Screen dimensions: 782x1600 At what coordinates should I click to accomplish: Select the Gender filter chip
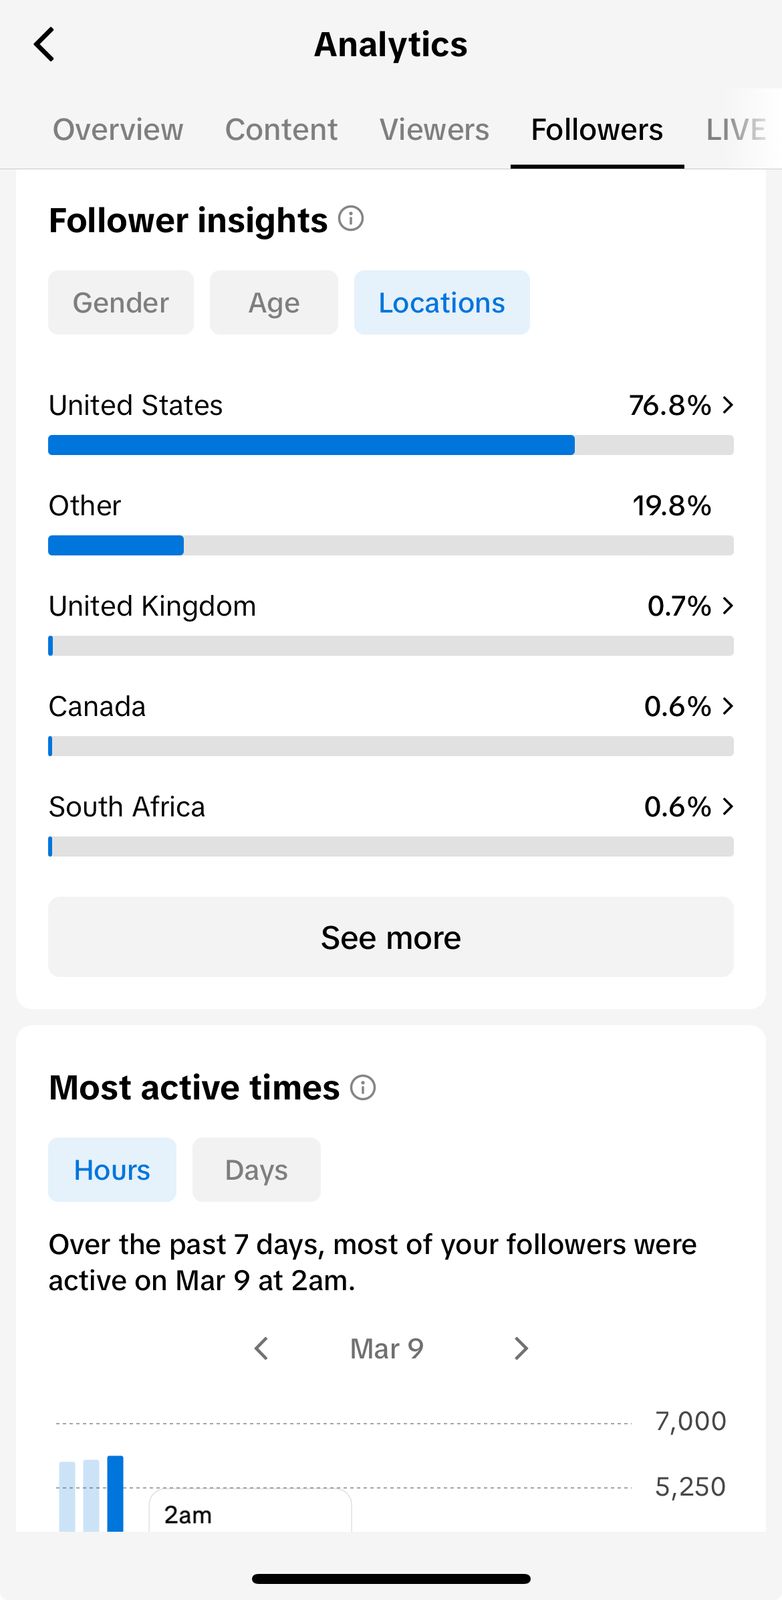tap(121, 303)
